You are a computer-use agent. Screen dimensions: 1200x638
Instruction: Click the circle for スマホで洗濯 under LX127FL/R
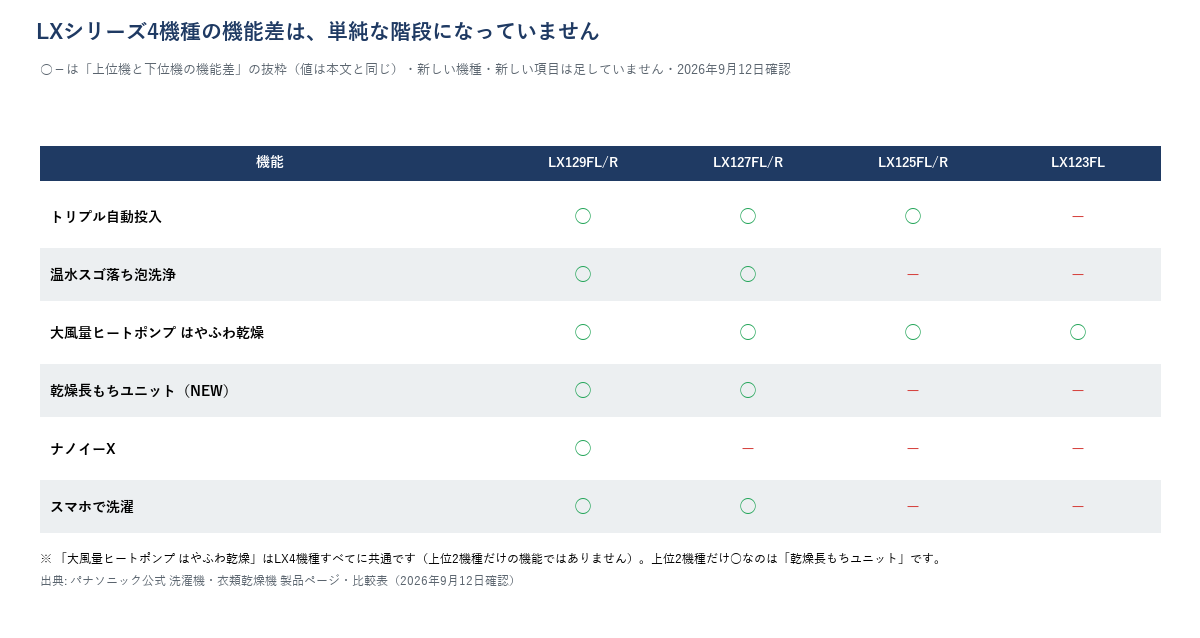pos(748,506)
